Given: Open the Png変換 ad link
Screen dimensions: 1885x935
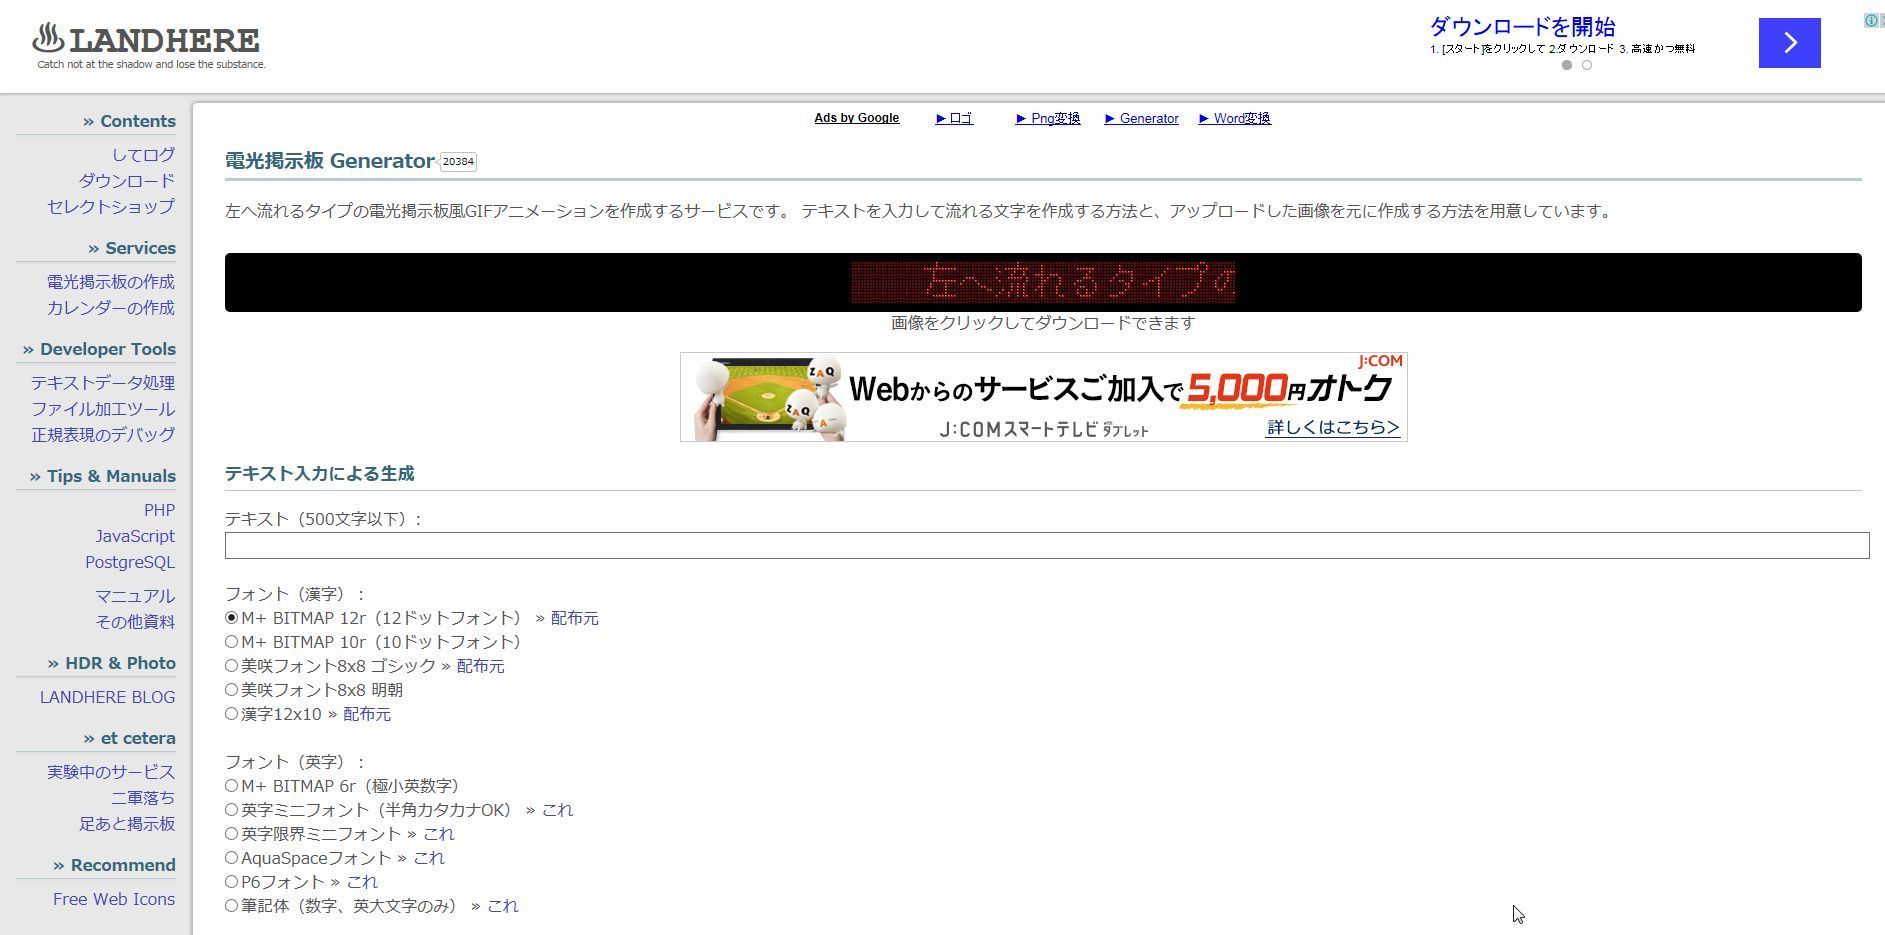Looking at the screenshot, I should [x=1047, y=118].
